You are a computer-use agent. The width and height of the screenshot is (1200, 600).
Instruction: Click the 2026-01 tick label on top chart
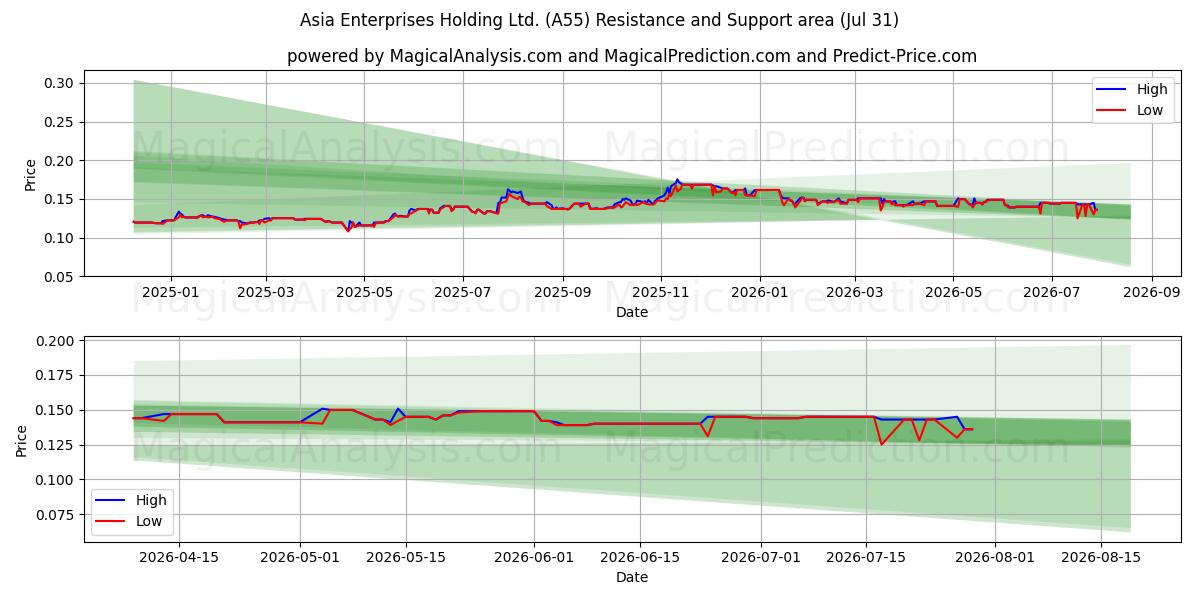759,293
